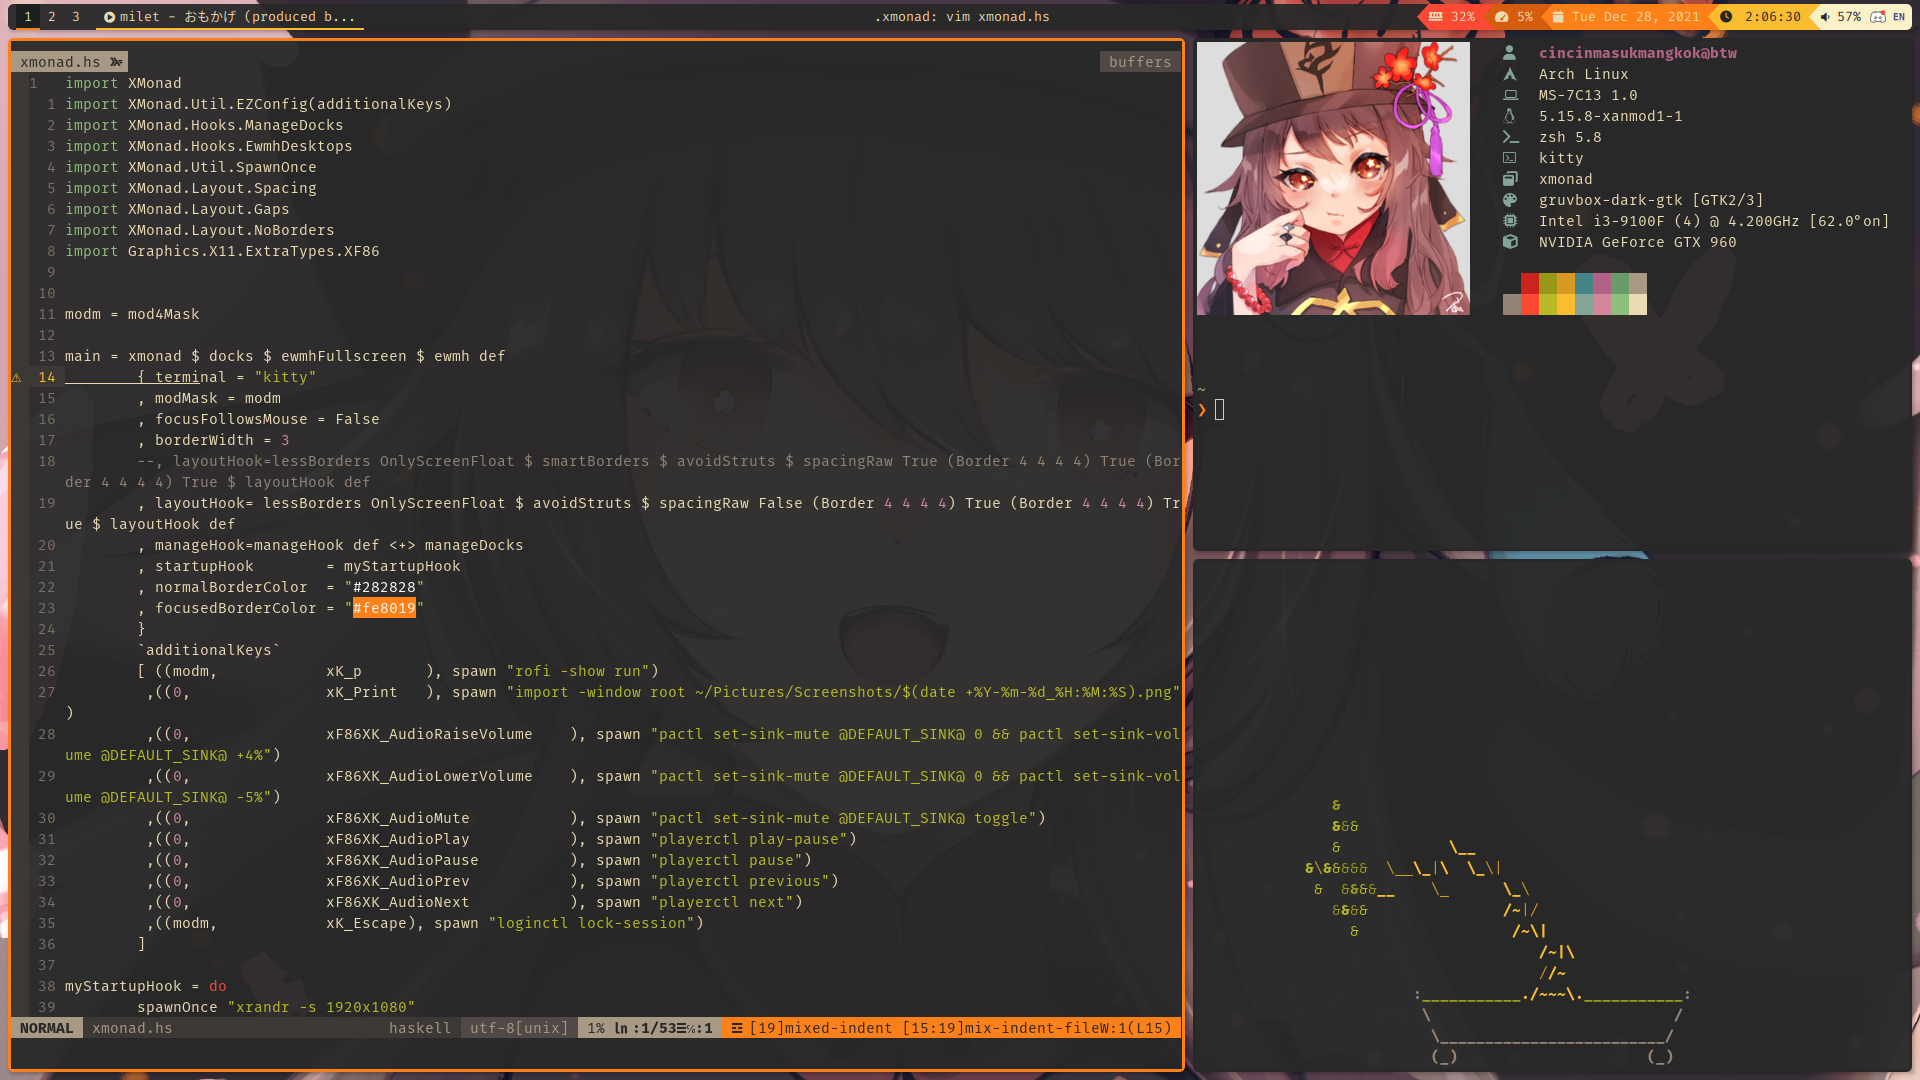
Task: Click the red swatch in color palette
Action: click(1530, 284)
